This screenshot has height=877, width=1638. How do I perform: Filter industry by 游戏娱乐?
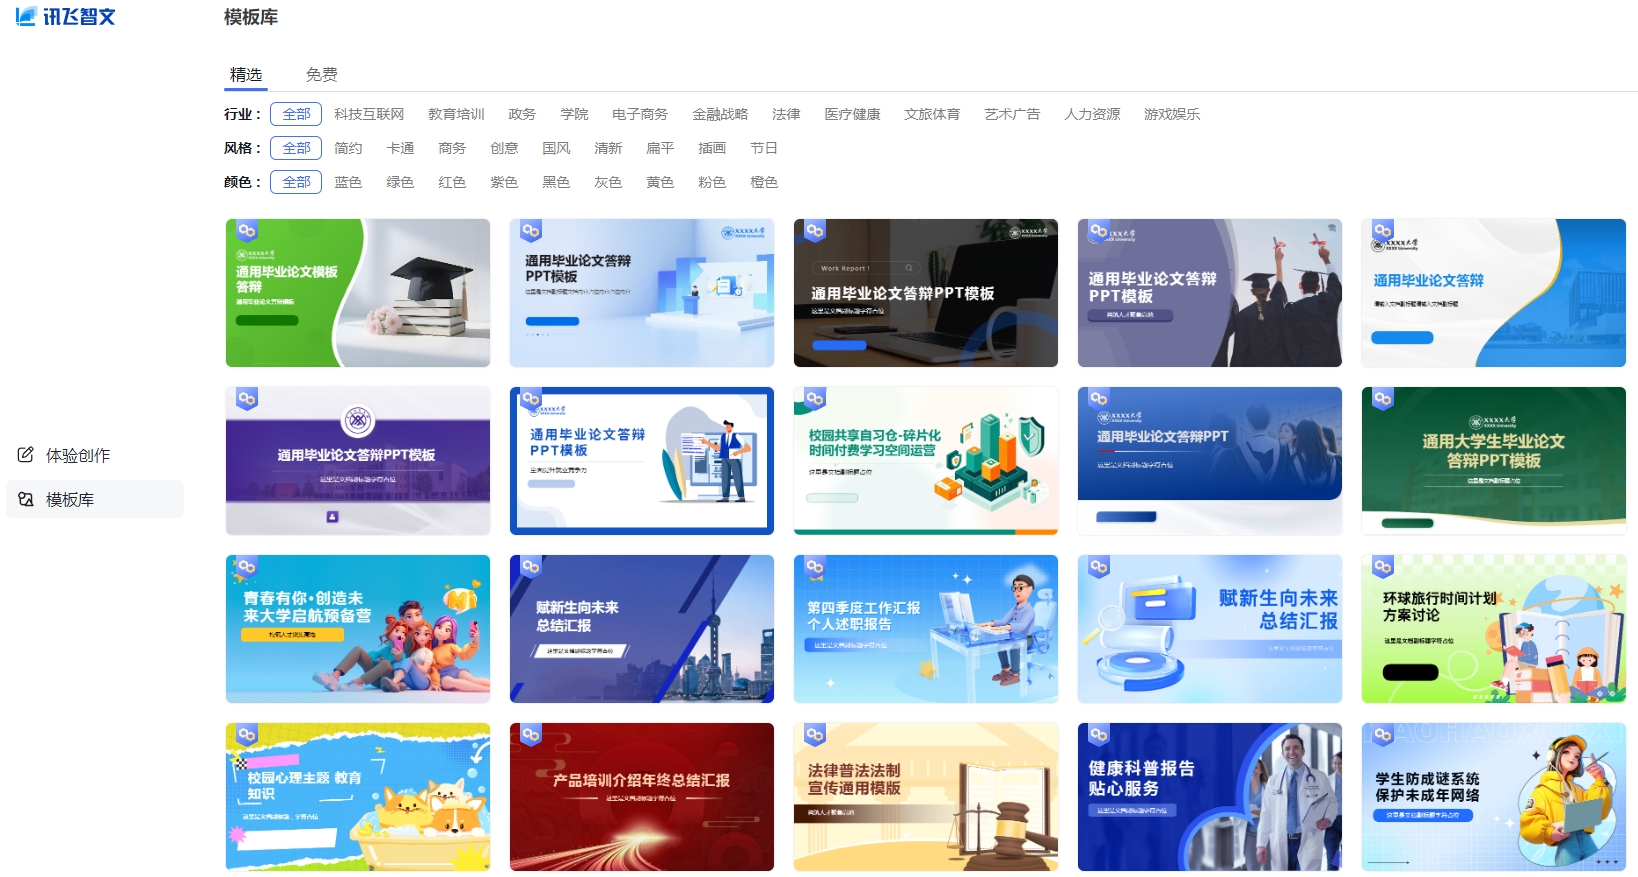coord(1172,114)
